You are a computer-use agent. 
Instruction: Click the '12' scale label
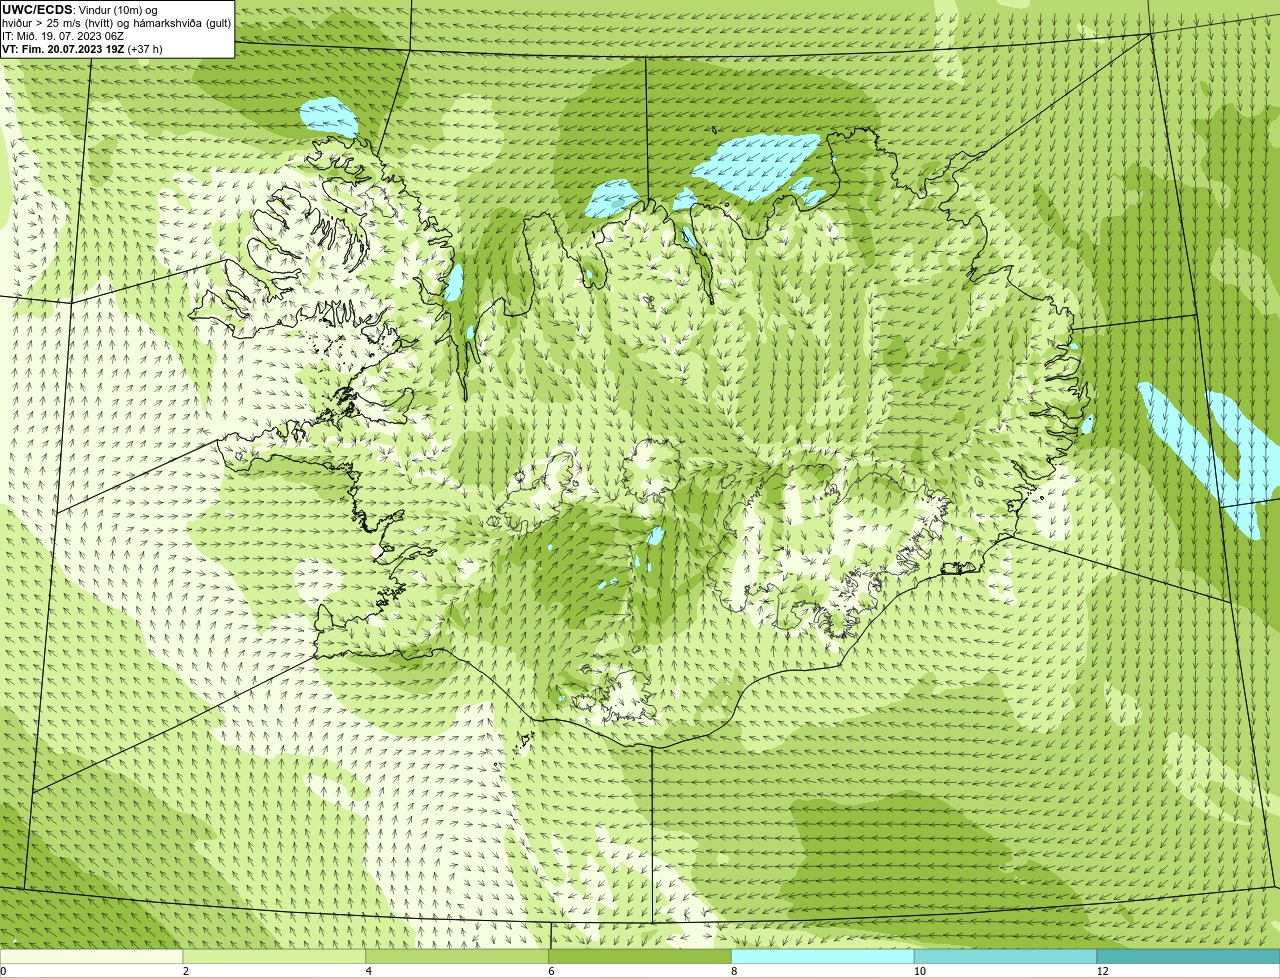click(x=1102, y=971)
